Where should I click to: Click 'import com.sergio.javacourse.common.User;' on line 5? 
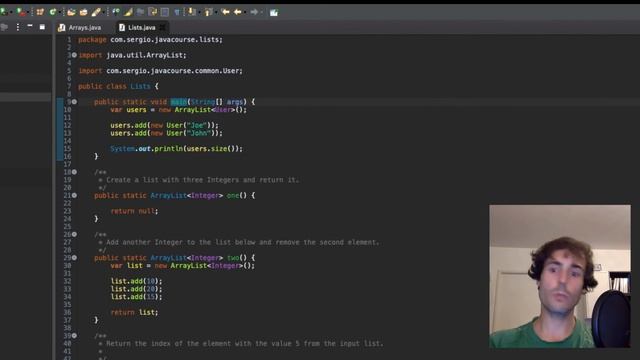pyautogui.click(x=160, y=71)
